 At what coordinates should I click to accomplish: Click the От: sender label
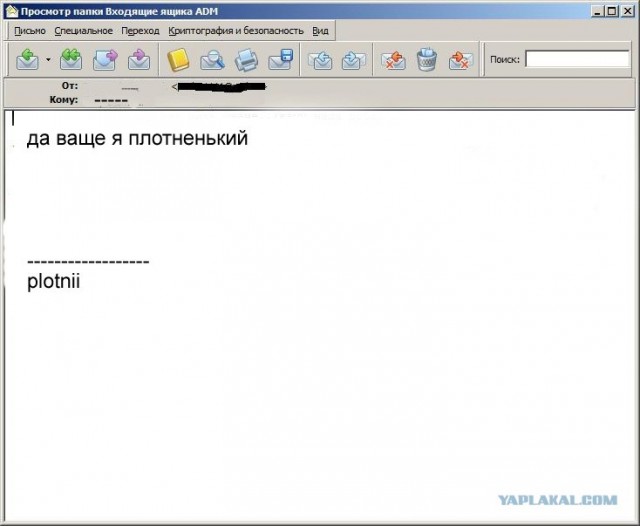70,86
